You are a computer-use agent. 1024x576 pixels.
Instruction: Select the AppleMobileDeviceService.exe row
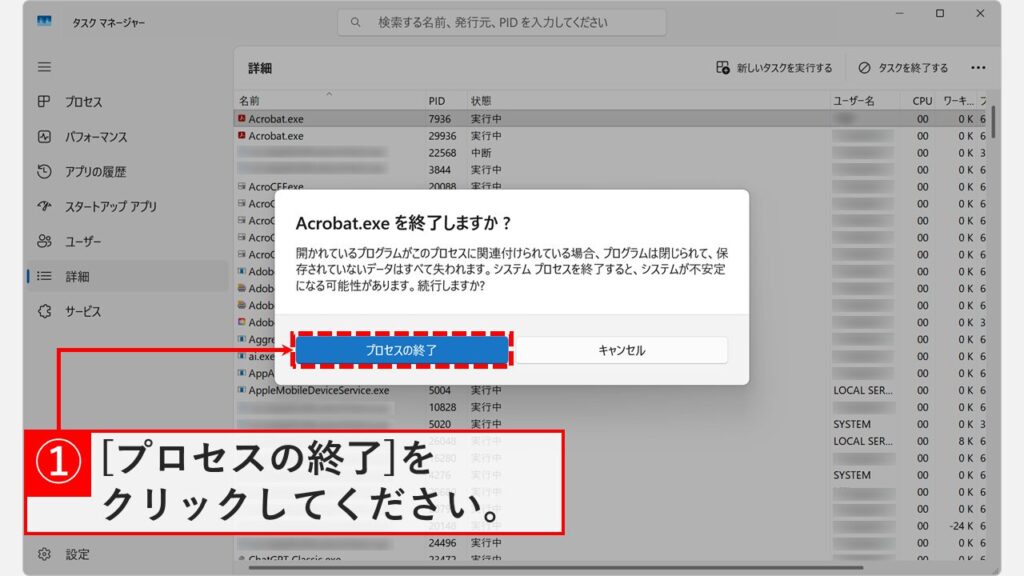tap(611, 390)
